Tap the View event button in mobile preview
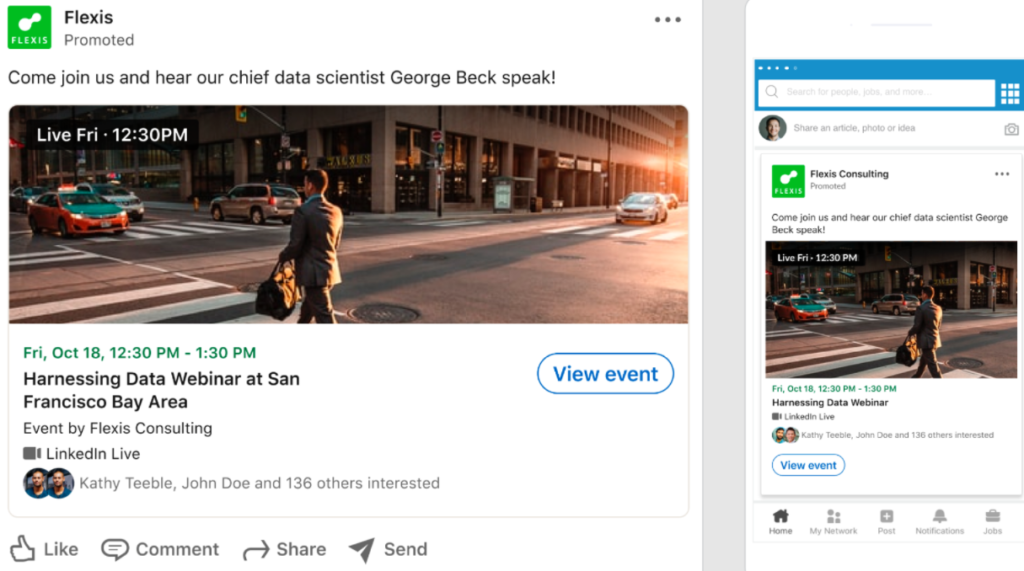 click(x=808, y=465)
